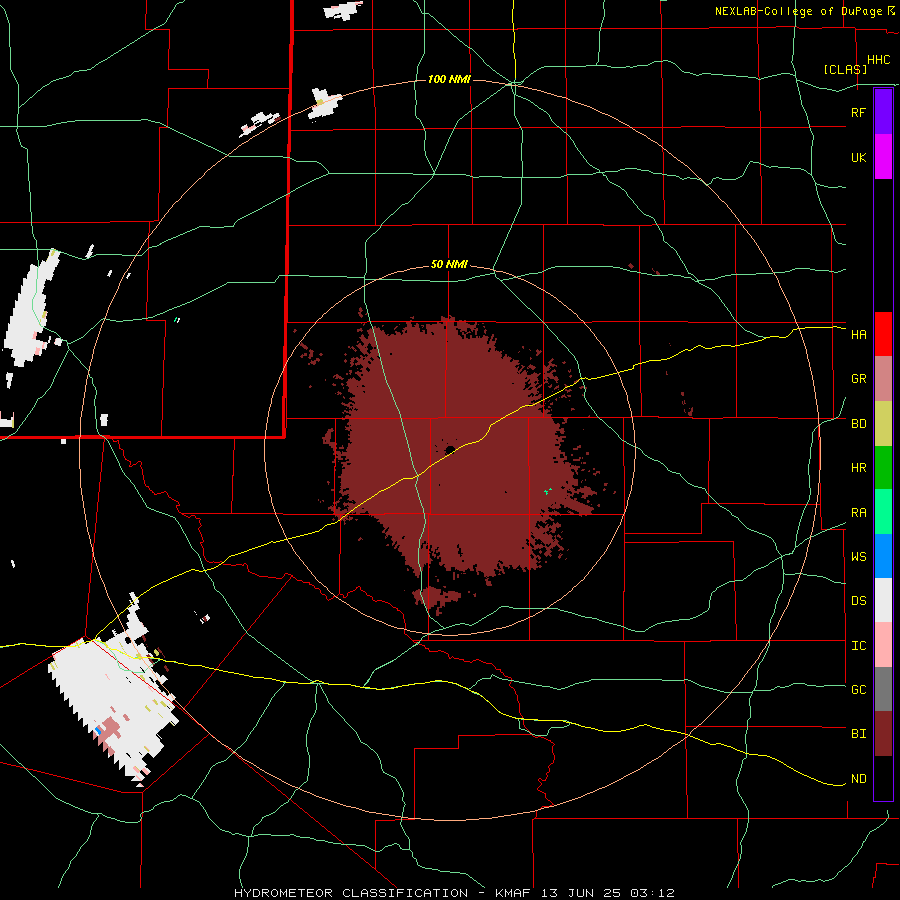Click the HHC product label

point(878,60)
